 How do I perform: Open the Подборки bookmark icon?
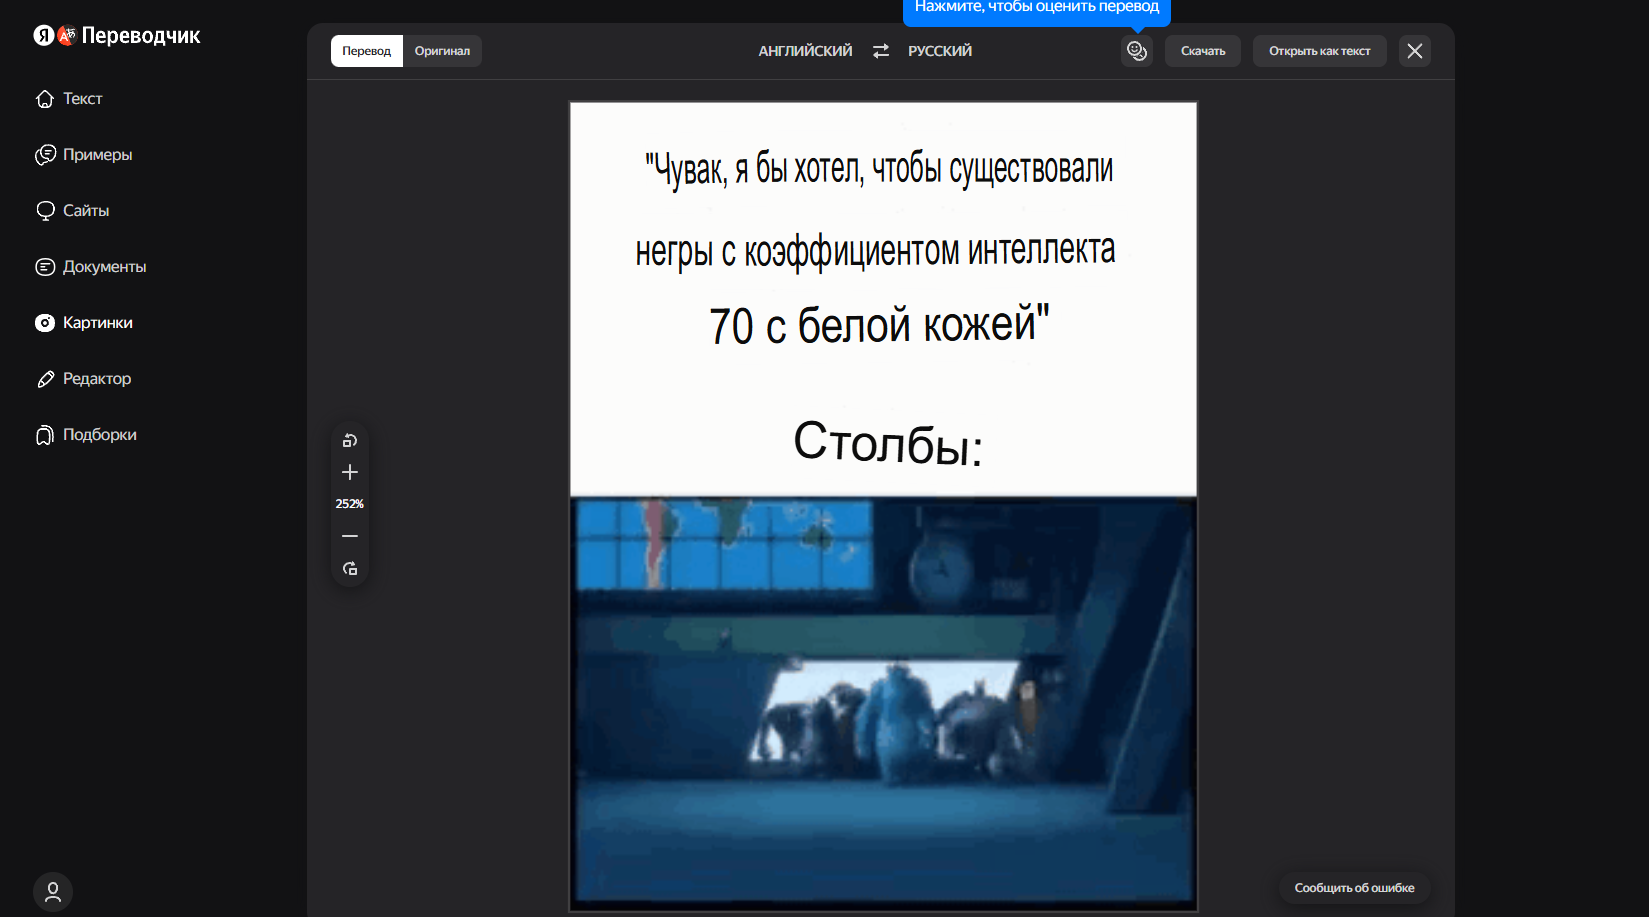(x=45, y=435)
